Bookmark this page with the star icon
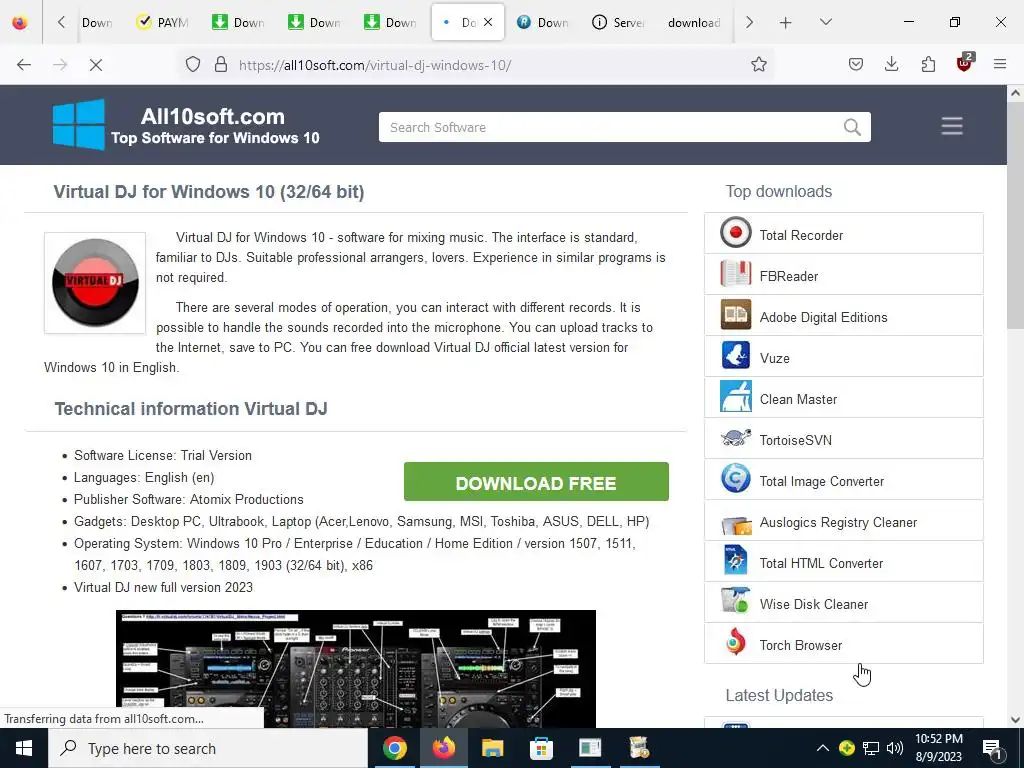Image resolution: width=1024 pixels, height=768 pixels. tap(758, 64)
